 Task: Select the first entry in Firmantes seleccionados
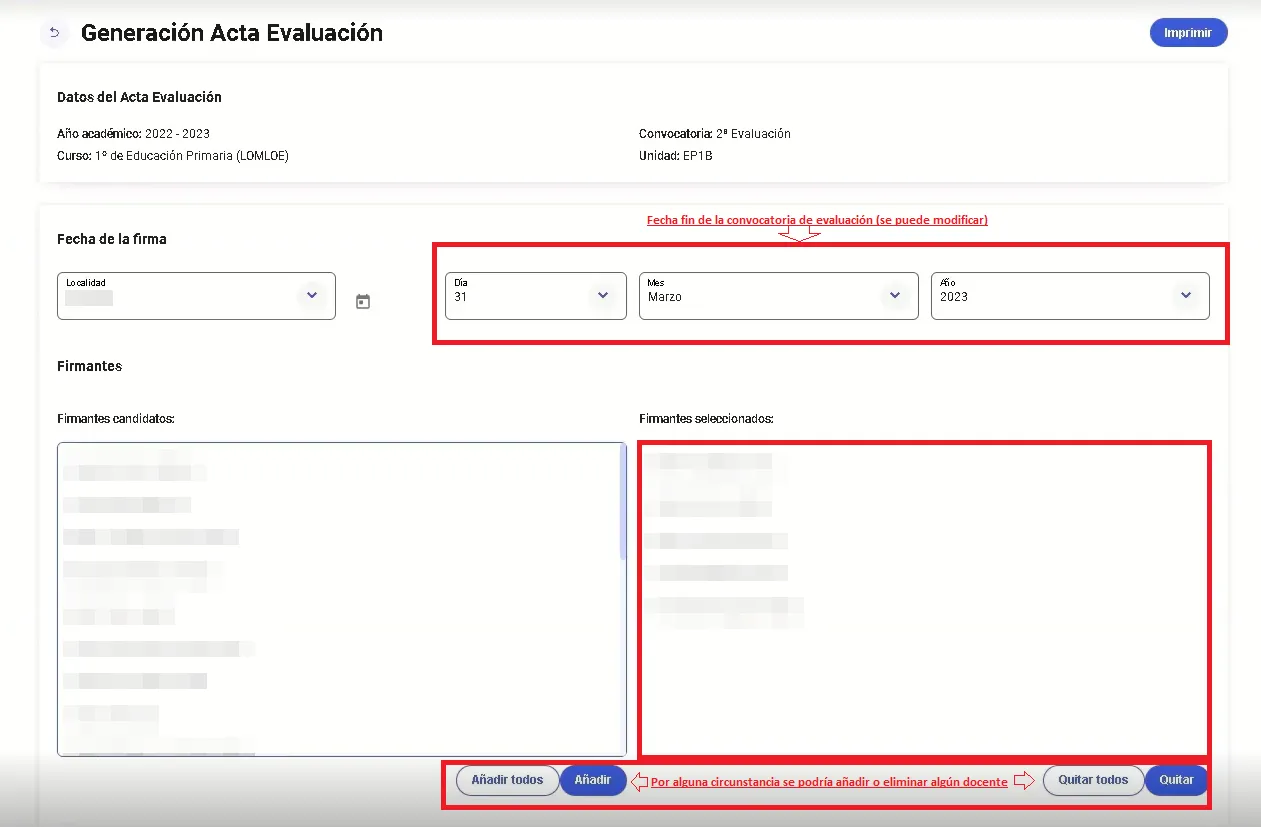708,461
